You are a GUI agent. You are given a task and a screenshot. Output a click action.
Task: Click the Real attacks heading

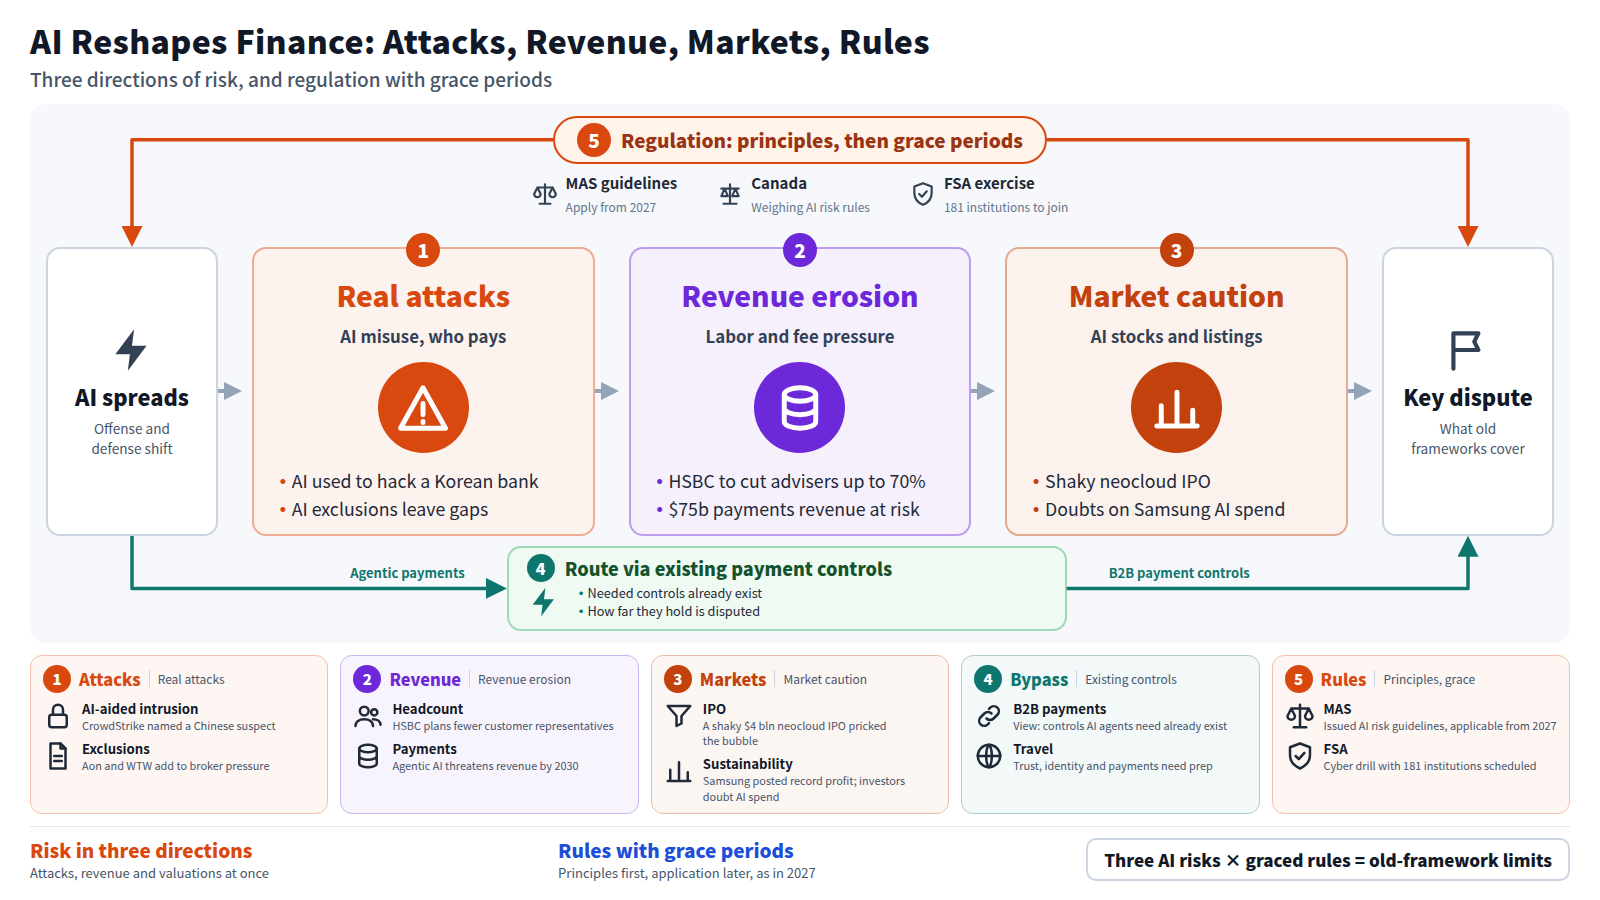[x=423, y=297]
